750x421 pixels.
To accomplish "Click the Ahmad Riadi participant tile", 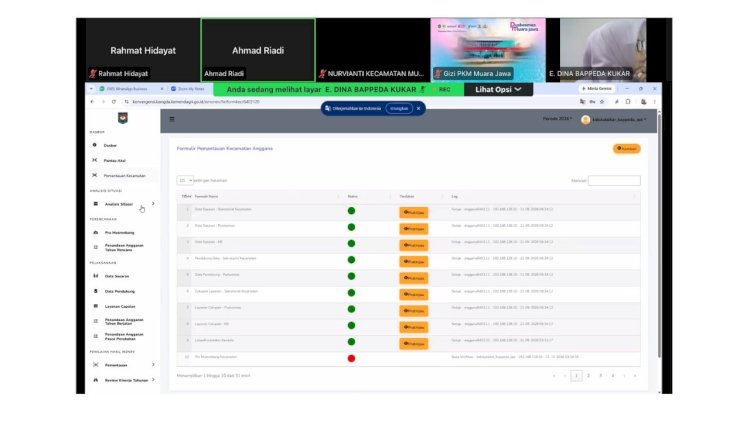I will 258,50.
